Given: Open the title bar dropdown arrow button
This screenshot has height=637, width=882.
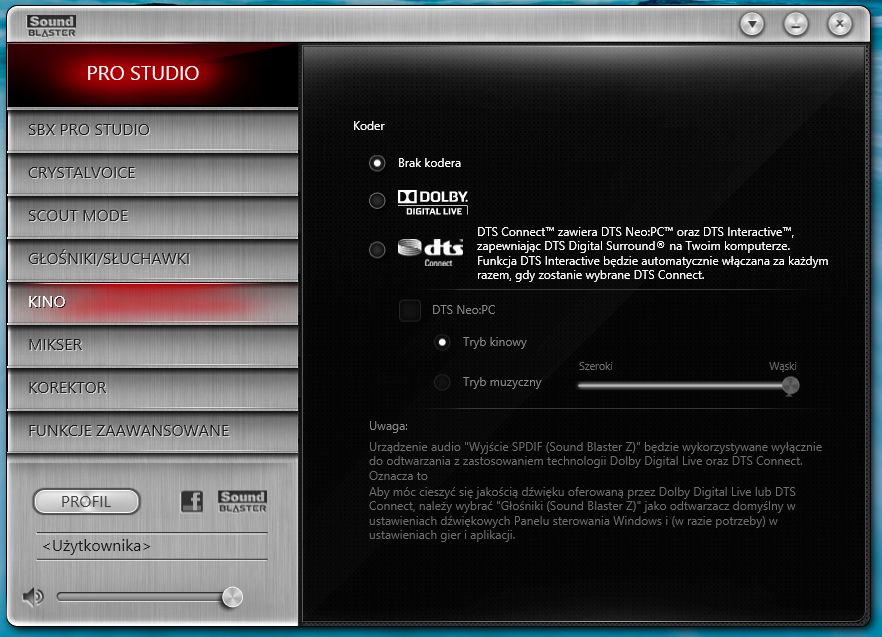Looking at the screenshot, I should click(x=752, y=24).
